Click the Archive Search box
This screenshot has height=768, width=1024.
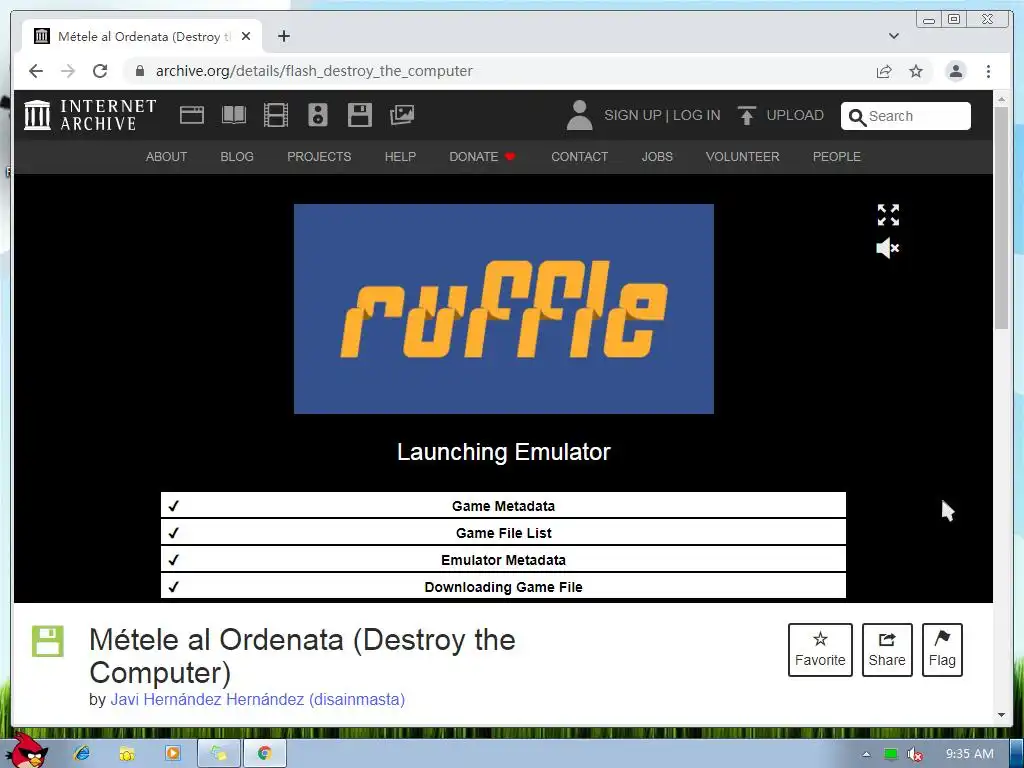(x=905, y=116)
